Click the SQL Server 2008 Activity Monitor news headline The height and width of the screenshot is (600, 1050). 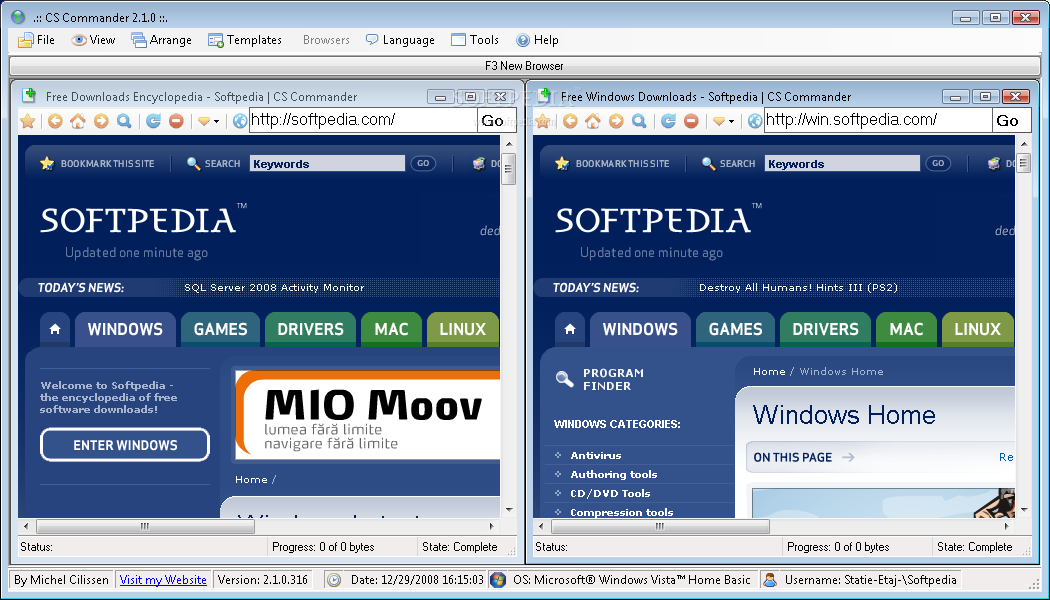pos(274,287)
